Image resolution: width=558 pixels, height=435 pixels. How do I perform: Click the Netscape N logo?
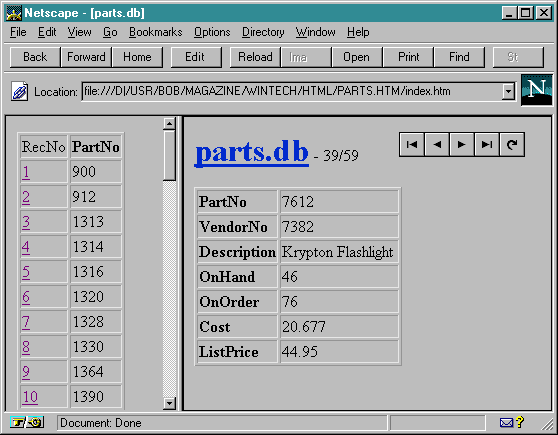537,90
